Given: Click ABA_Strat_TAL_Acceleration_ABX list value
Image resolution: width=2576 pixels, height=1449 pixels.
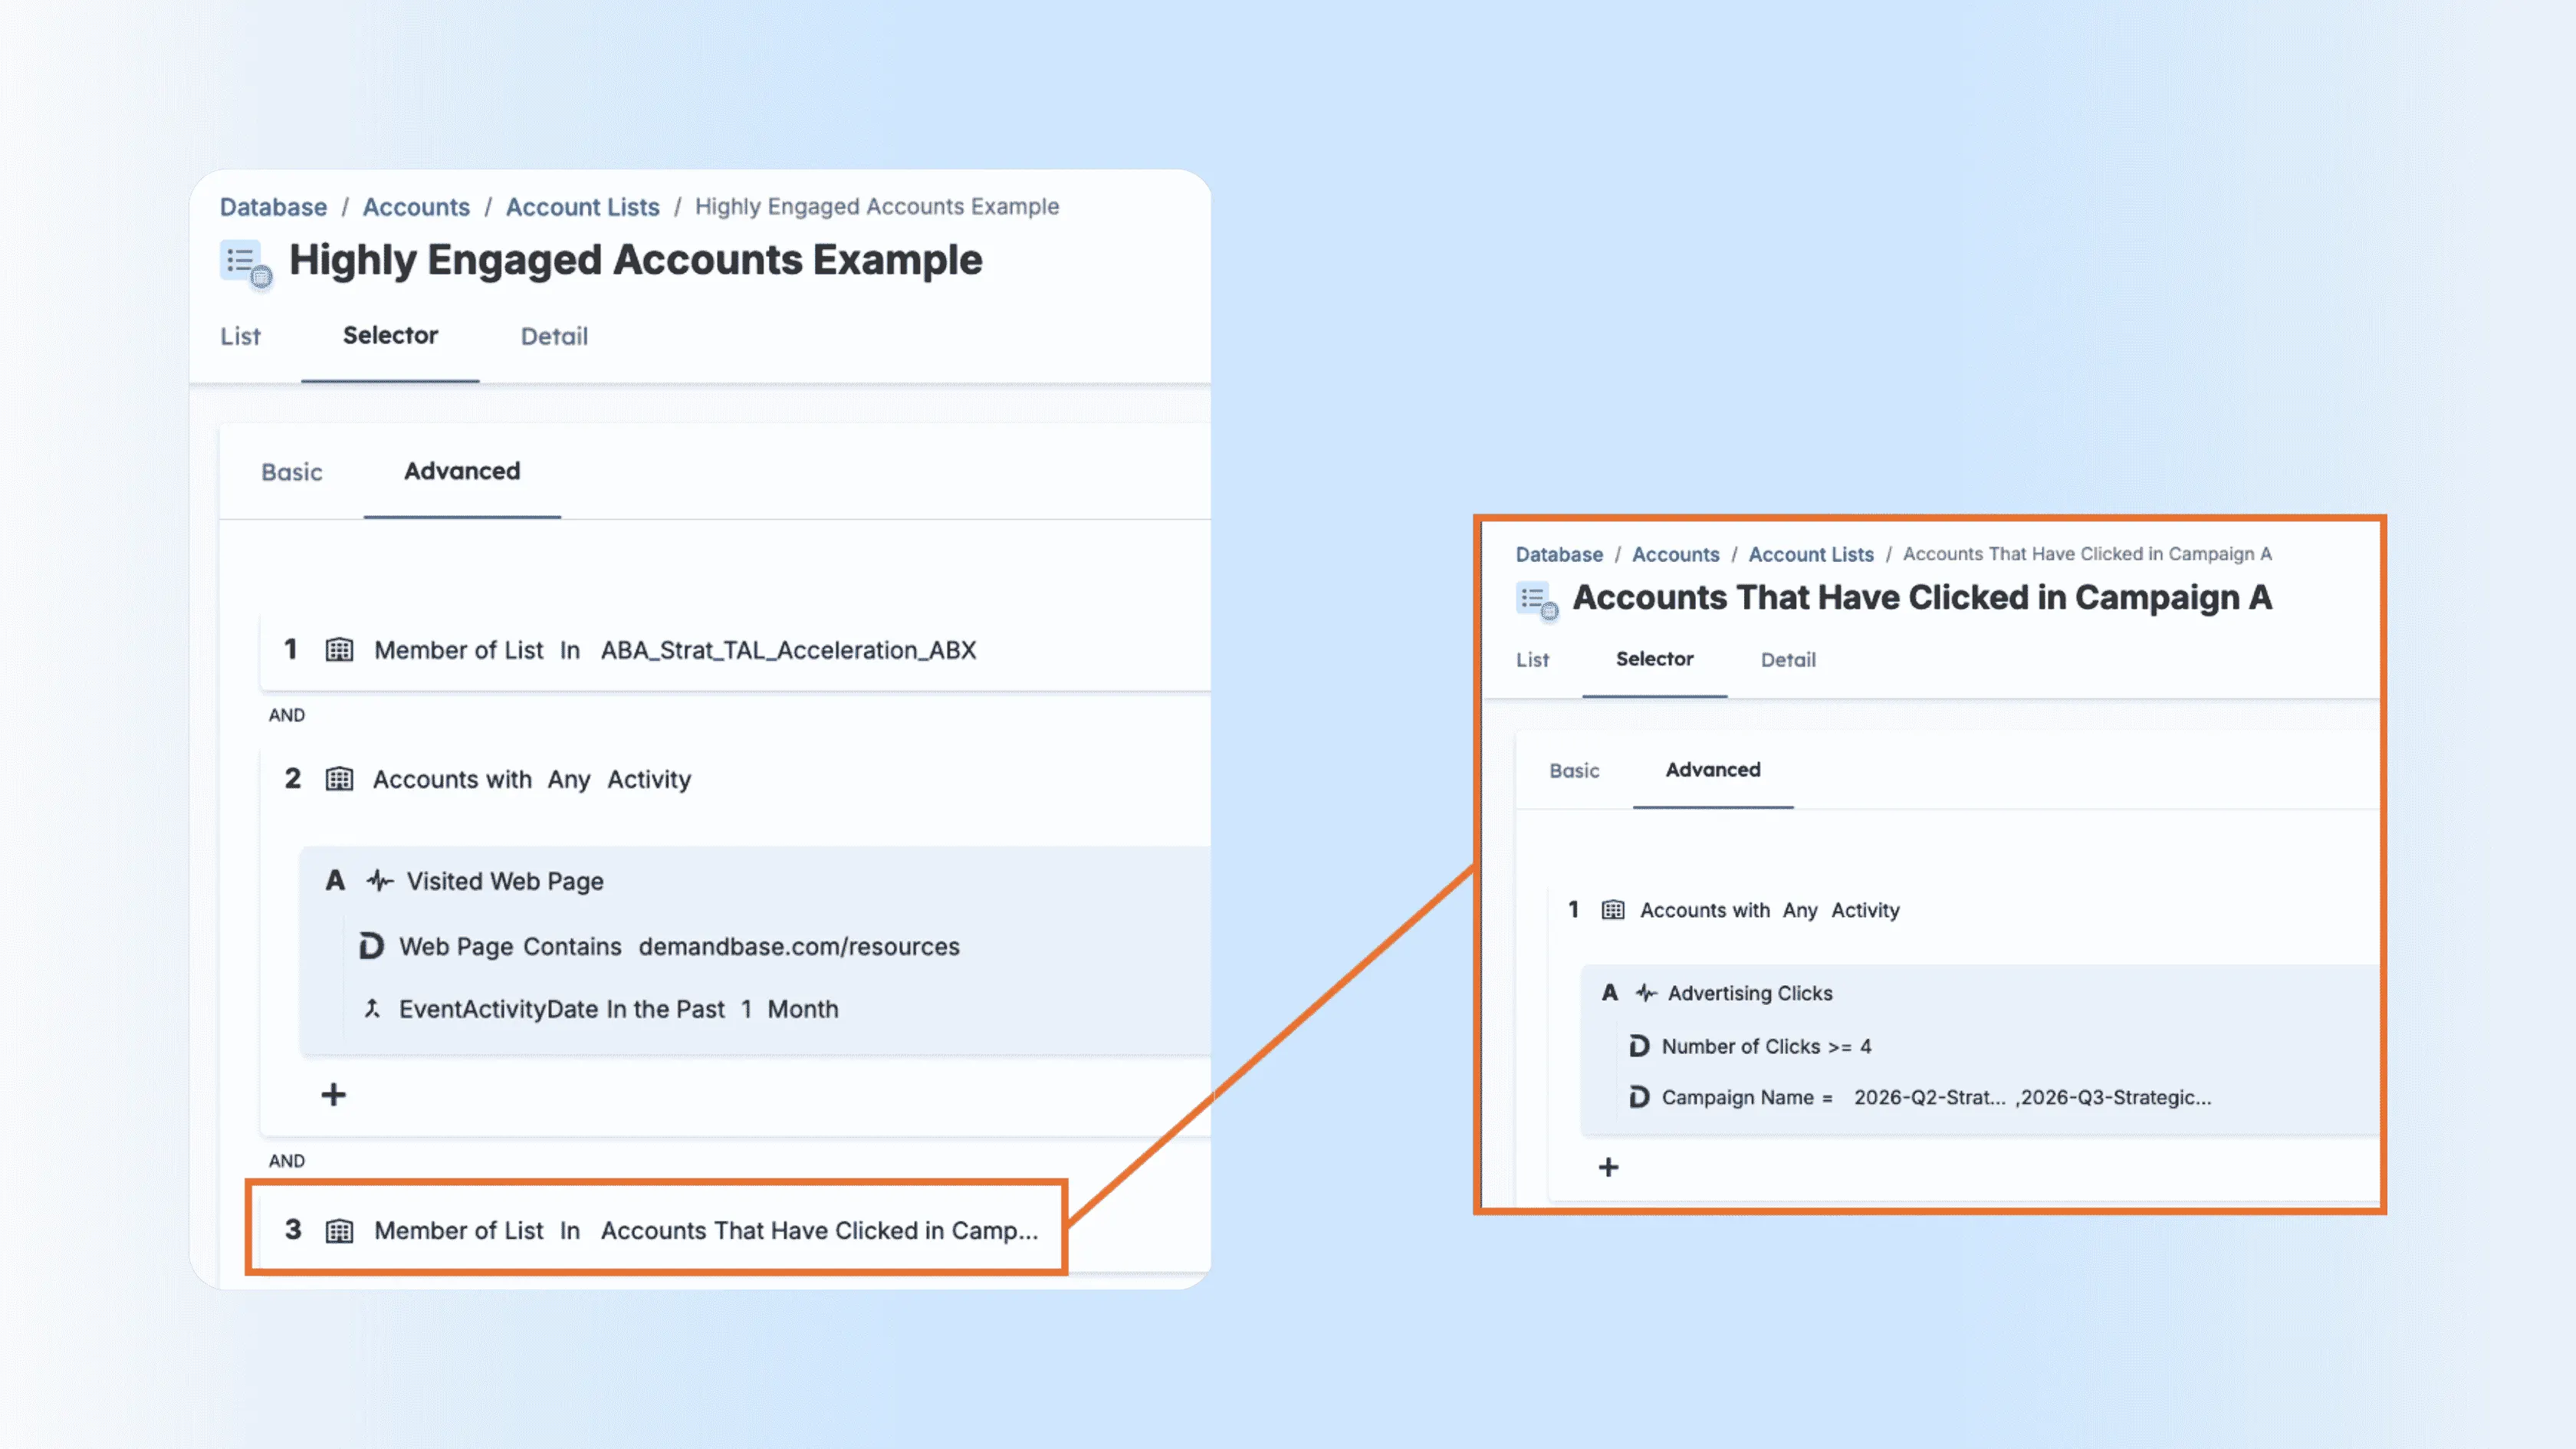Looking at the screenshot, I should (x=788, y=651).
